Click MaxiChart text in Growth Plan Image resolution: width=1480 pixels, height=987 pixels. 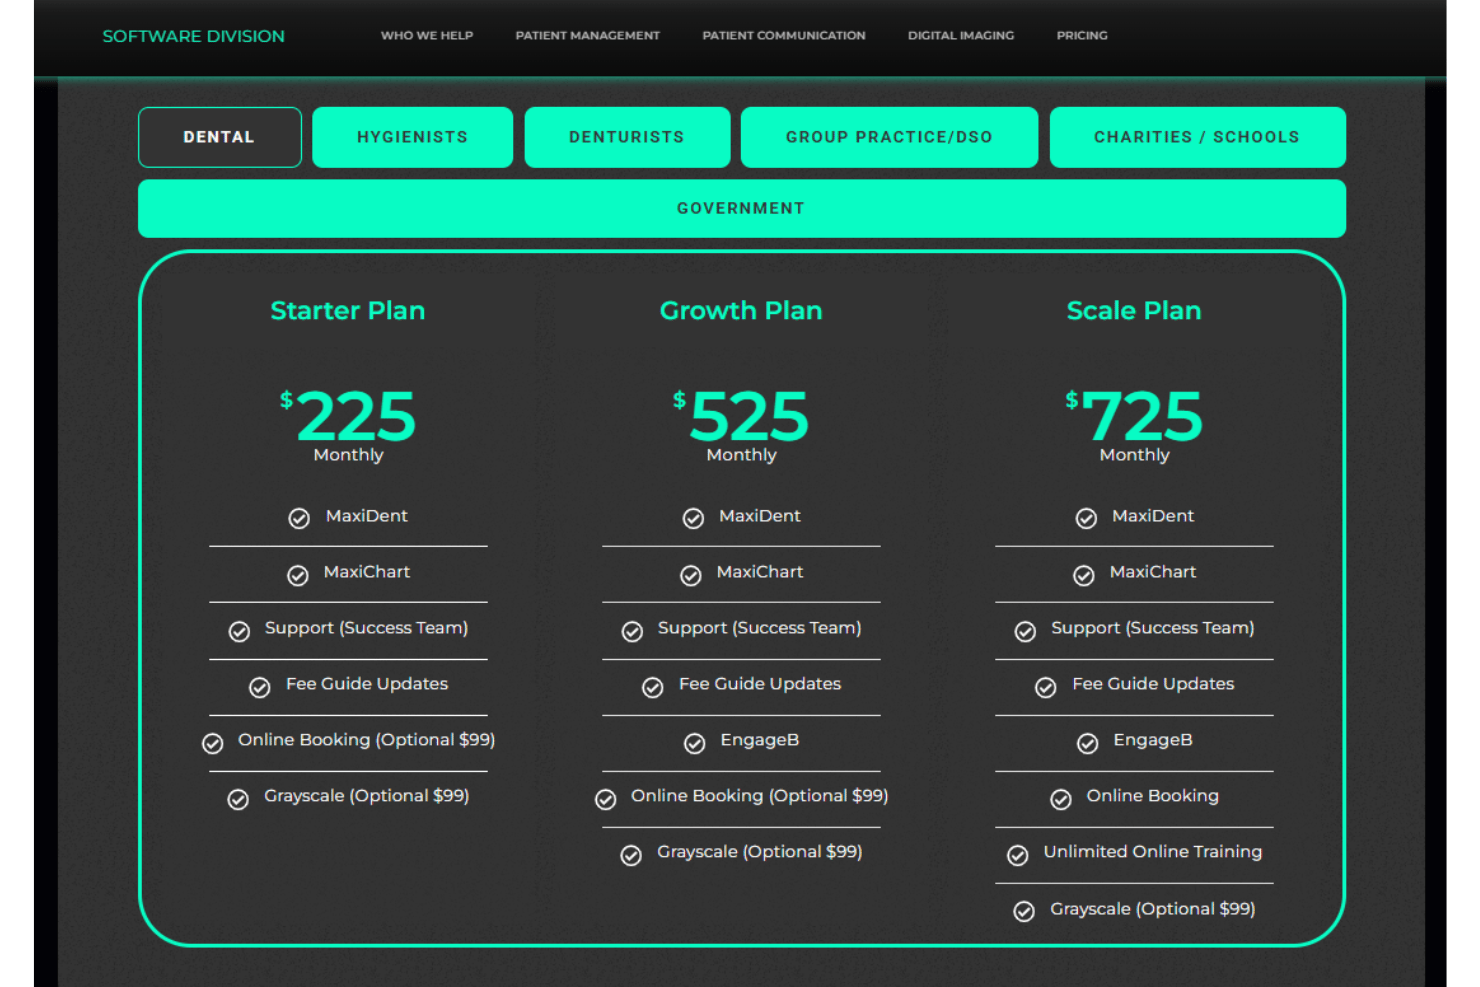(760, 572)
